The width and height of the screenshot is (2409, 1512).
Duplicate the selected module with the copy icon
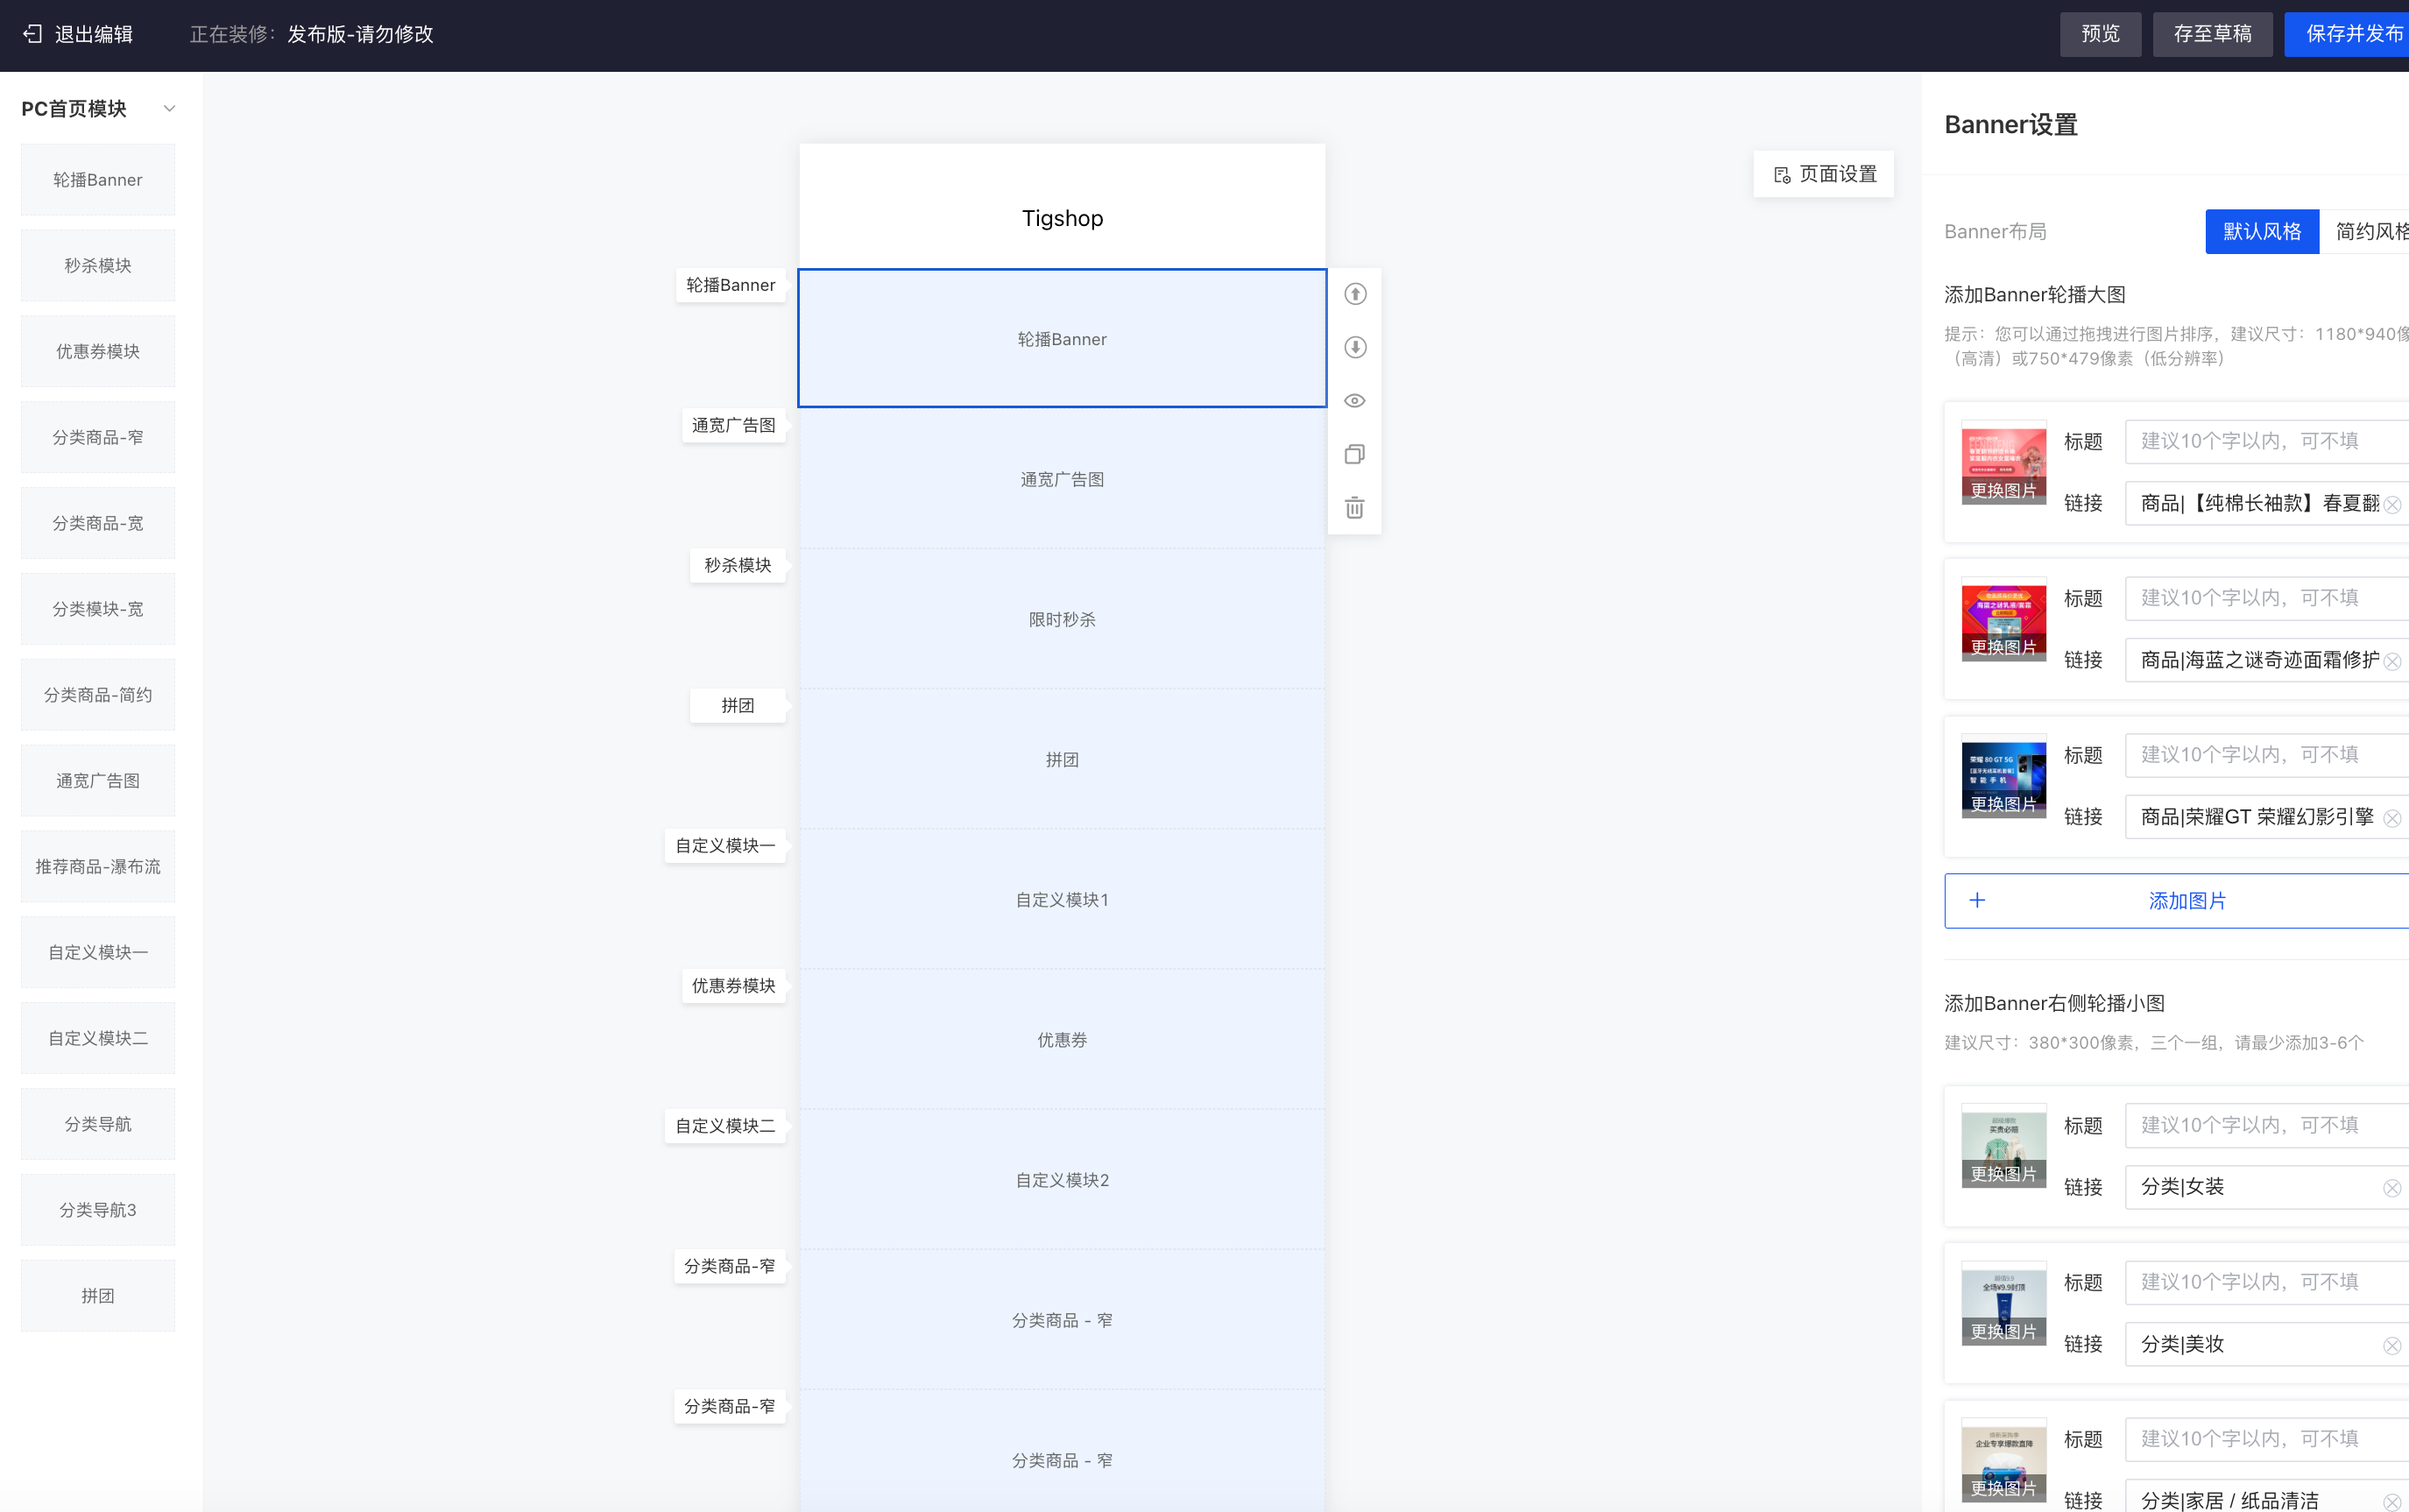point(1354,454)
